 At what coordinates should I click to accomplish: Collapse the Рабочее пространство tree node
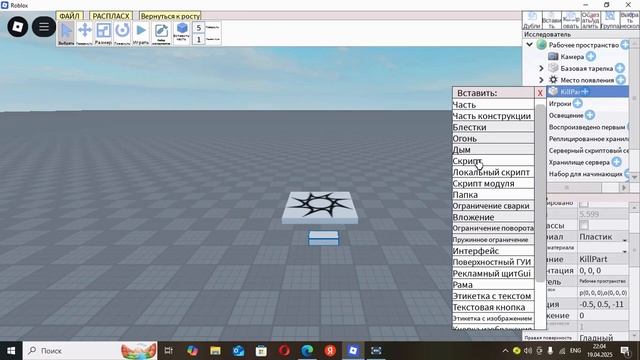[x=529, y=44]
